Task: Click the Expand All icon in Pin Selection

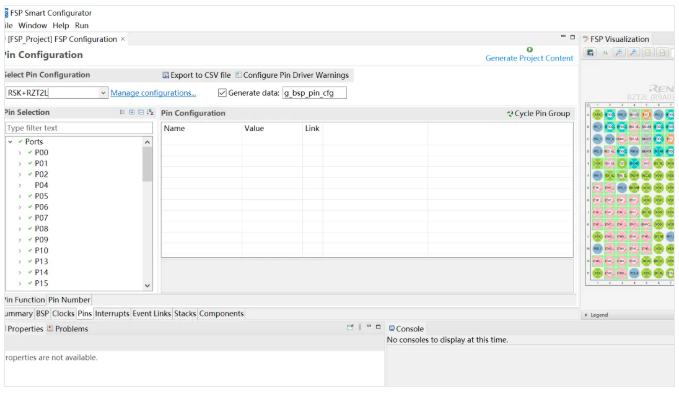Action: (132, 112)
